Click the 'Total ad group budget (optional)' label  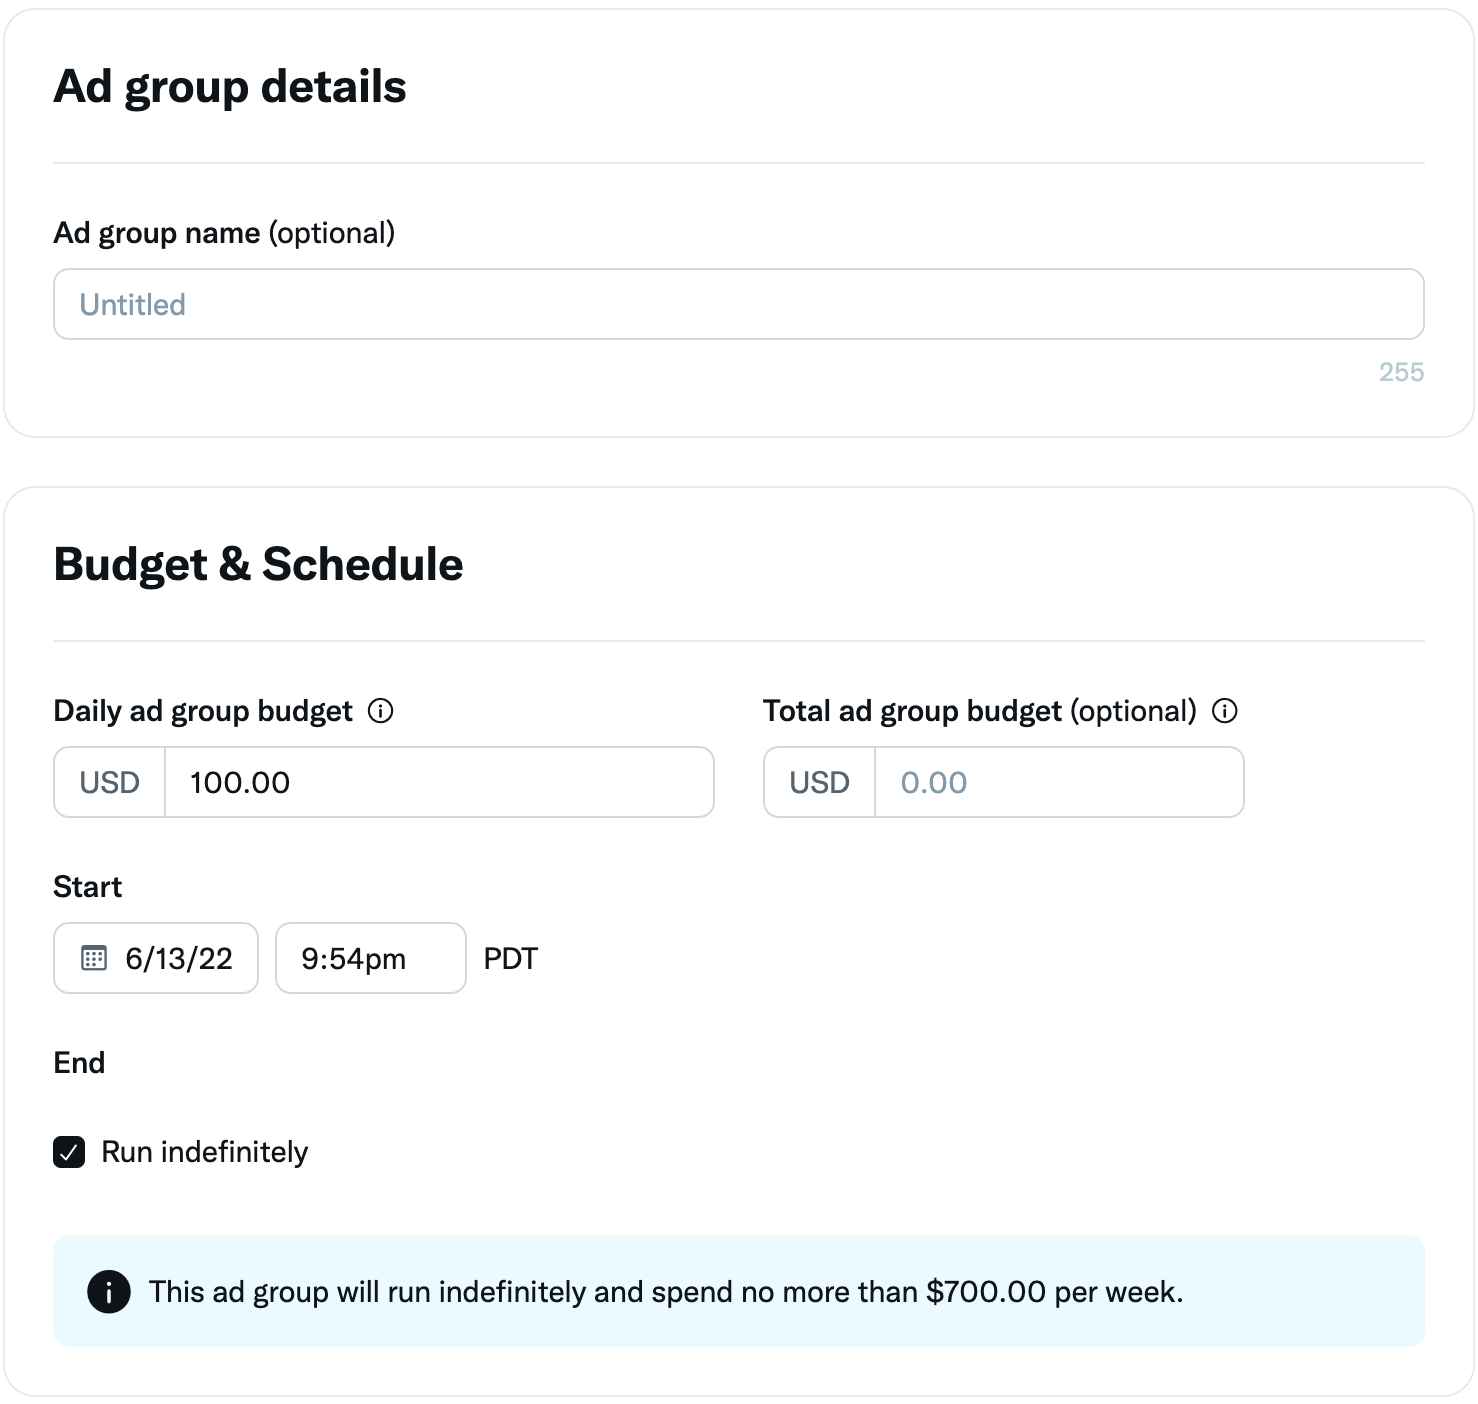(x=979, y=711)
